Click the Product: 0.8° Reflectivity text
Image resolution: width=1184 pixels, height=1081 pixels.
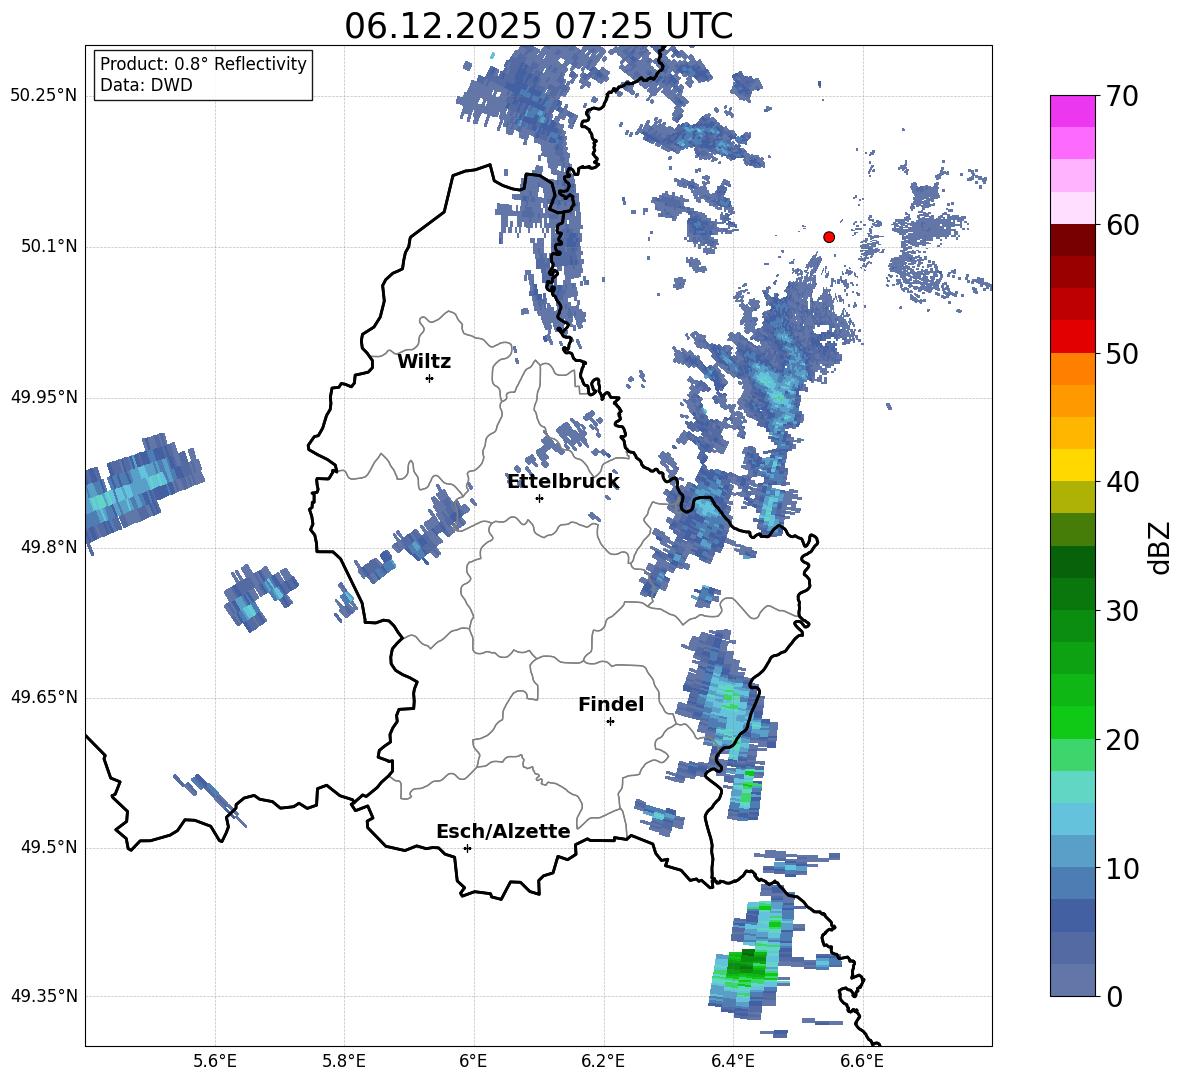203,64
